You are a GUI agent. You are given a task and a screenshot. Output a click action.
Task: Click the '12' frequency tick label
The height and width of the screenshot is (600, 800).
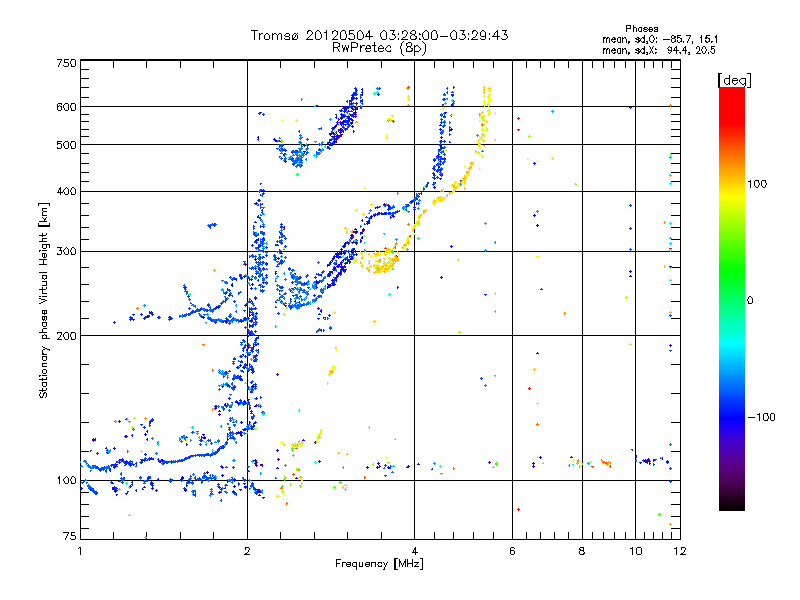680,551
